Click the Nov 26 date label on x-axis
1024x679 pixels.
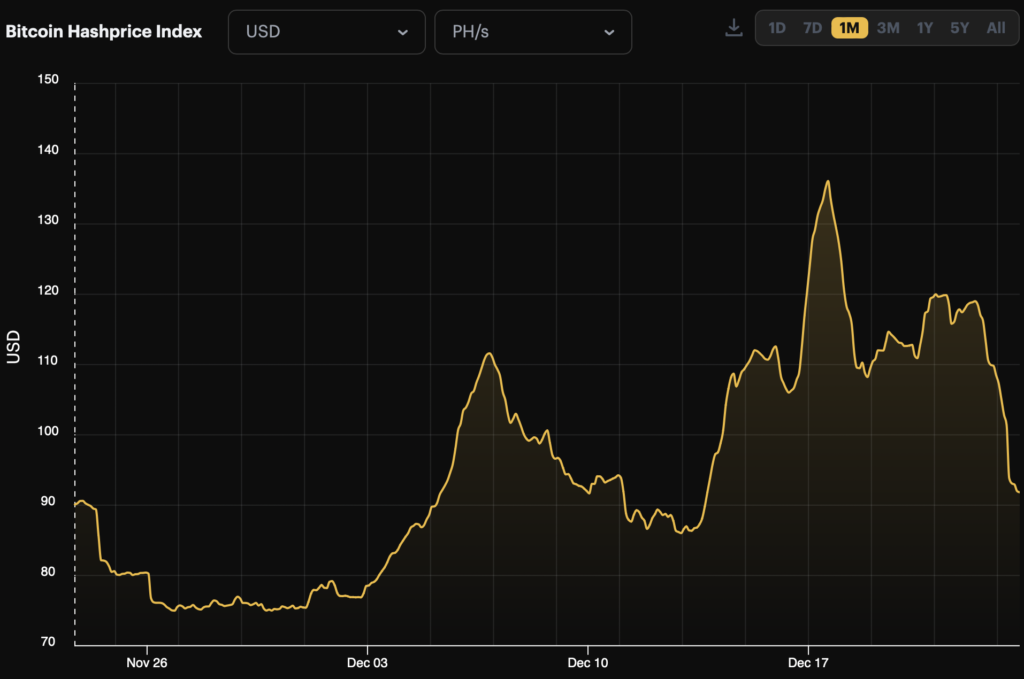click(147, 663)
